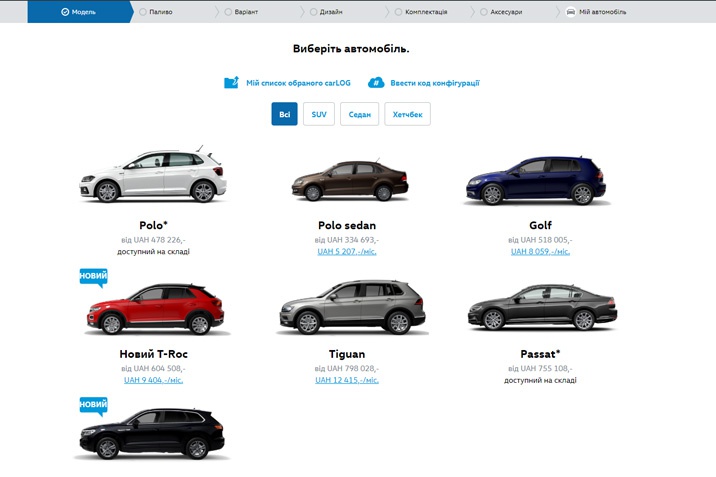Choose the red T-Roc car image

coord(155,309)
